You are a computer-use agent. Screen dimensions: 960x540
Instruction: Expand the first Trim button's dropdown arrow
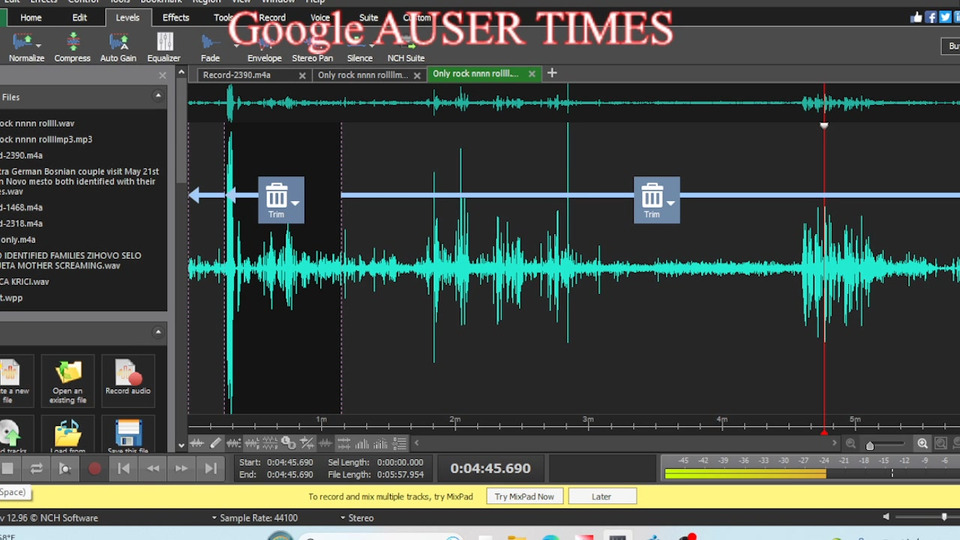295,203
